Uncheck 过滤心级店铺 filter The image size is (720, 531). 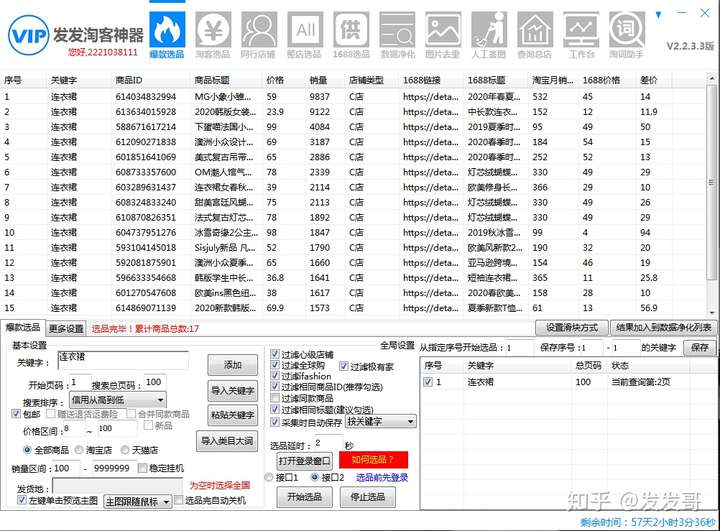coord(275,354)
